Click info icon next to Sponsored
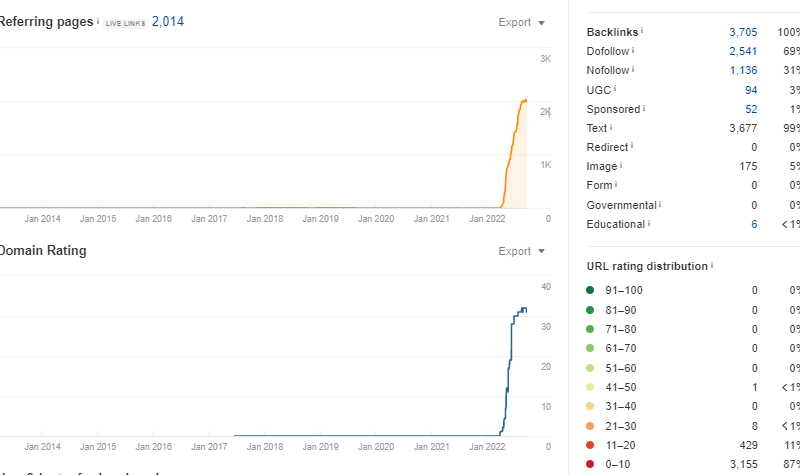 pos(644,108)
